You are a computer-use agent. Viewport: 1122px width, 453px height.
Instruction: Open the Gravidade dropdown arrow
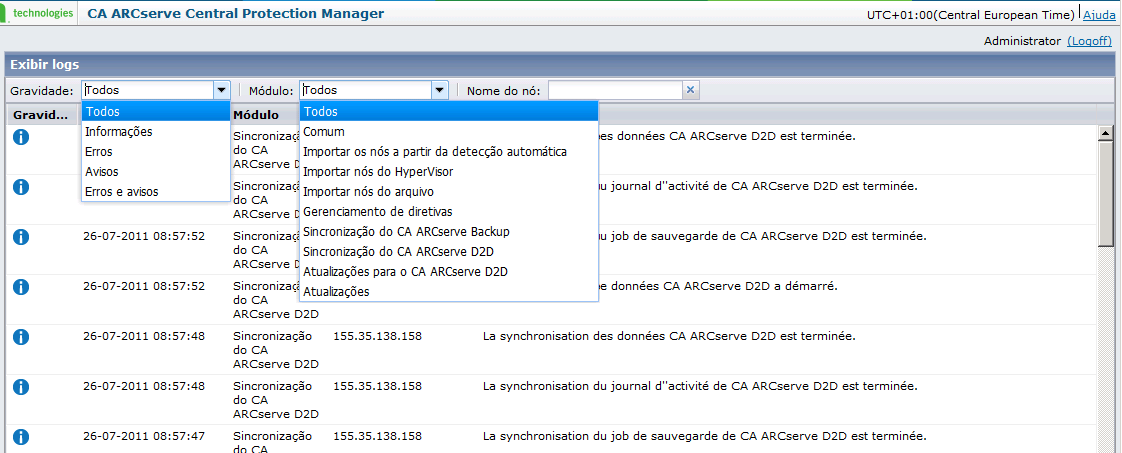(x=222, y=90)
